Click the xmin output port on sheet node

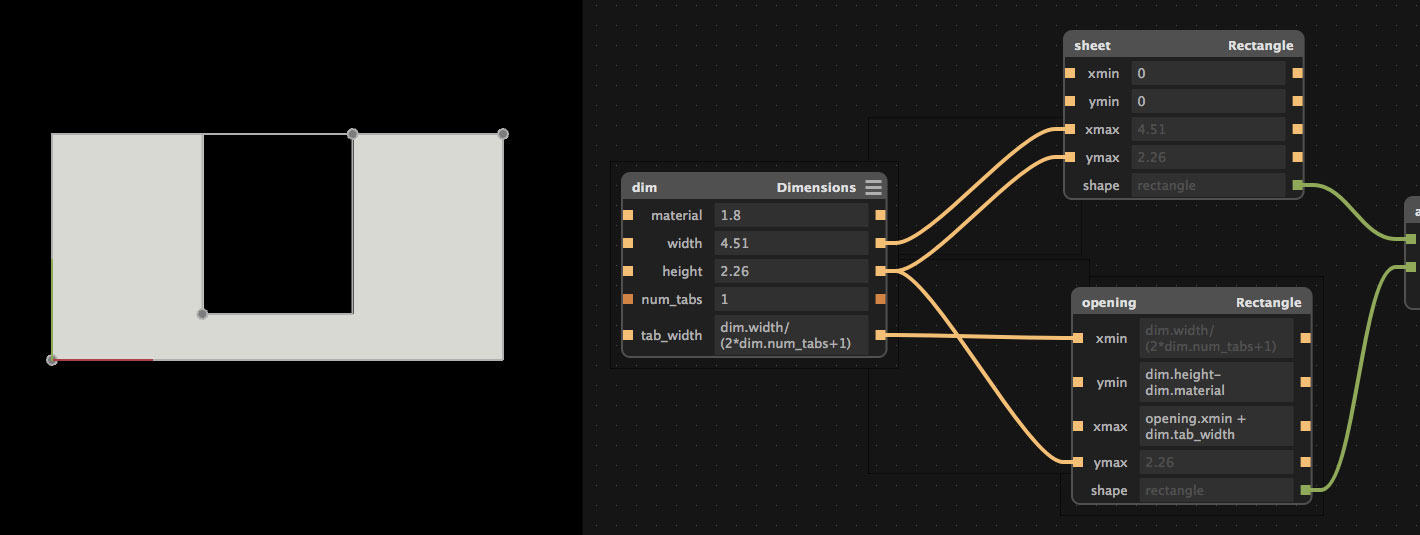[x=1298, y=73]
